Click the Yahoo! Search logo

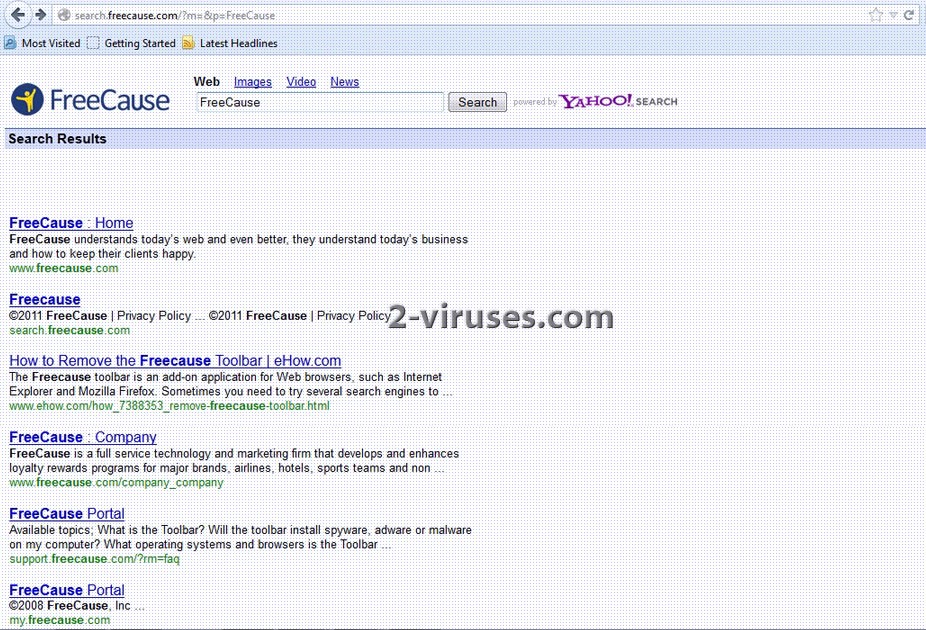point(618,101)
